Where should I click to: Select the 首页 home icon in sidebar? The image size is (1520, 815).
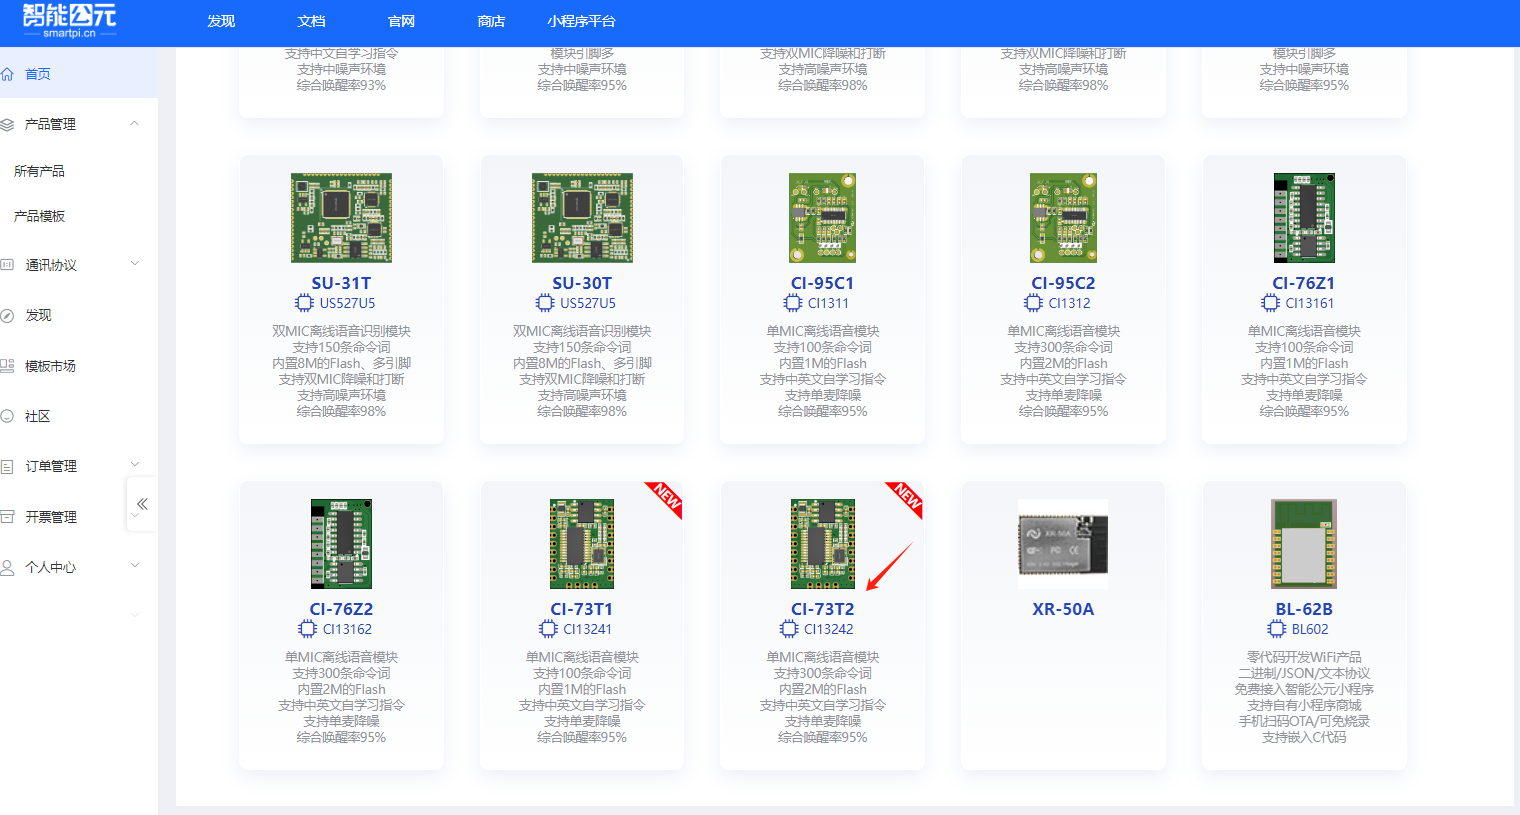[10, 73]
